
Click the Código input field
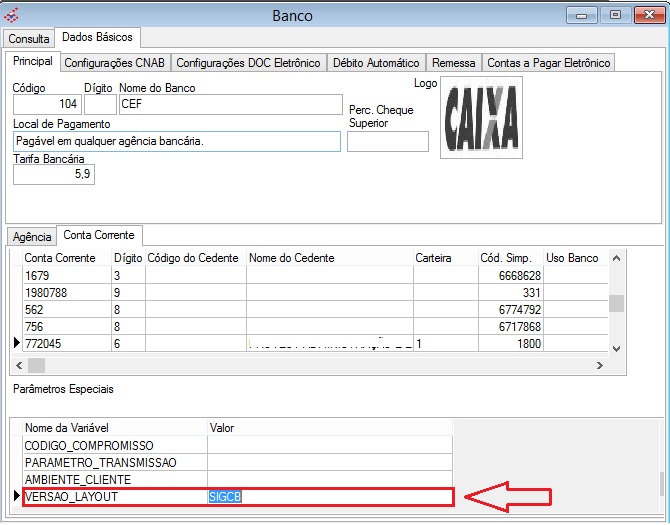click(46, 103)
